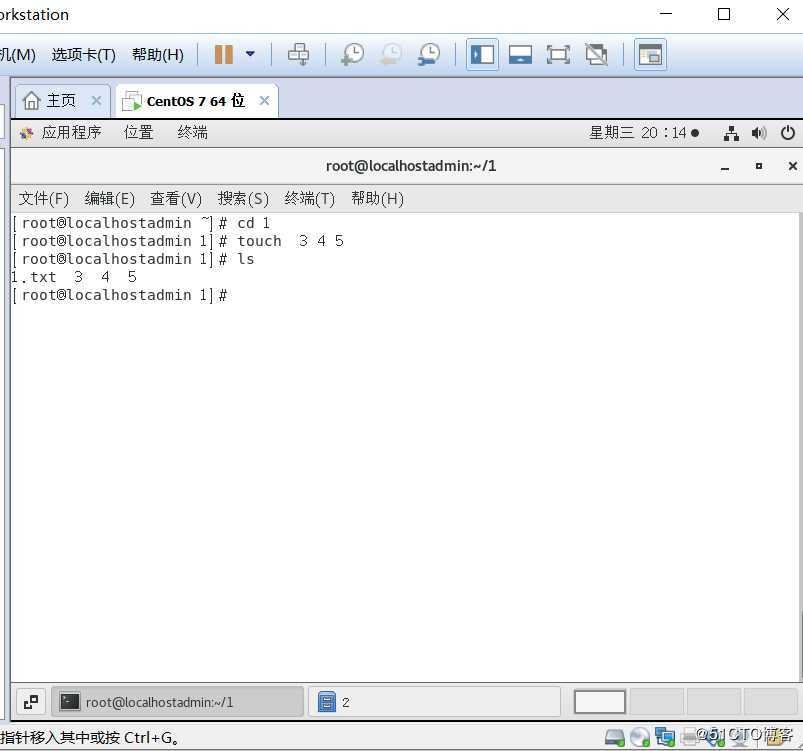Click the CD/DVD drive status icon
Image resolution: width=803 pixels, height=751 pixels.
(x=640, y=738)
